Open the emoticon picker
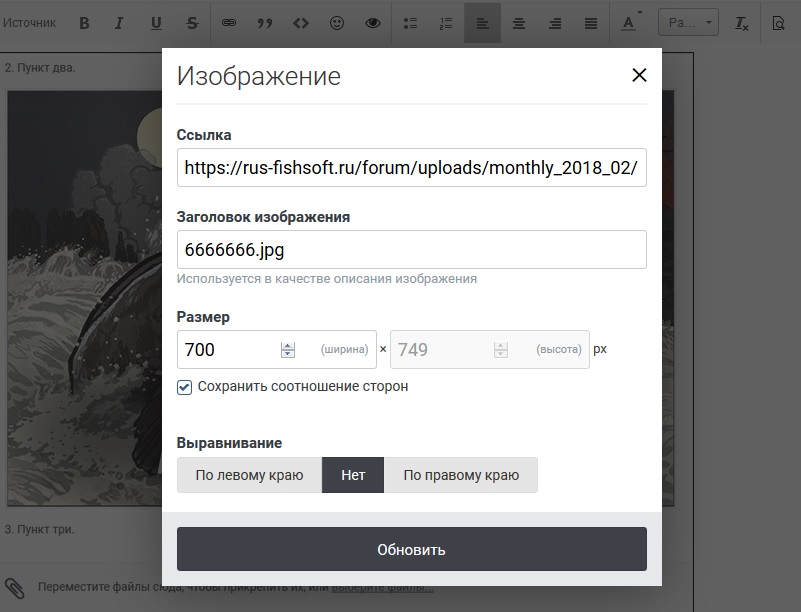The width and height of the screenshot is (801, 612). tap(337, 22)
